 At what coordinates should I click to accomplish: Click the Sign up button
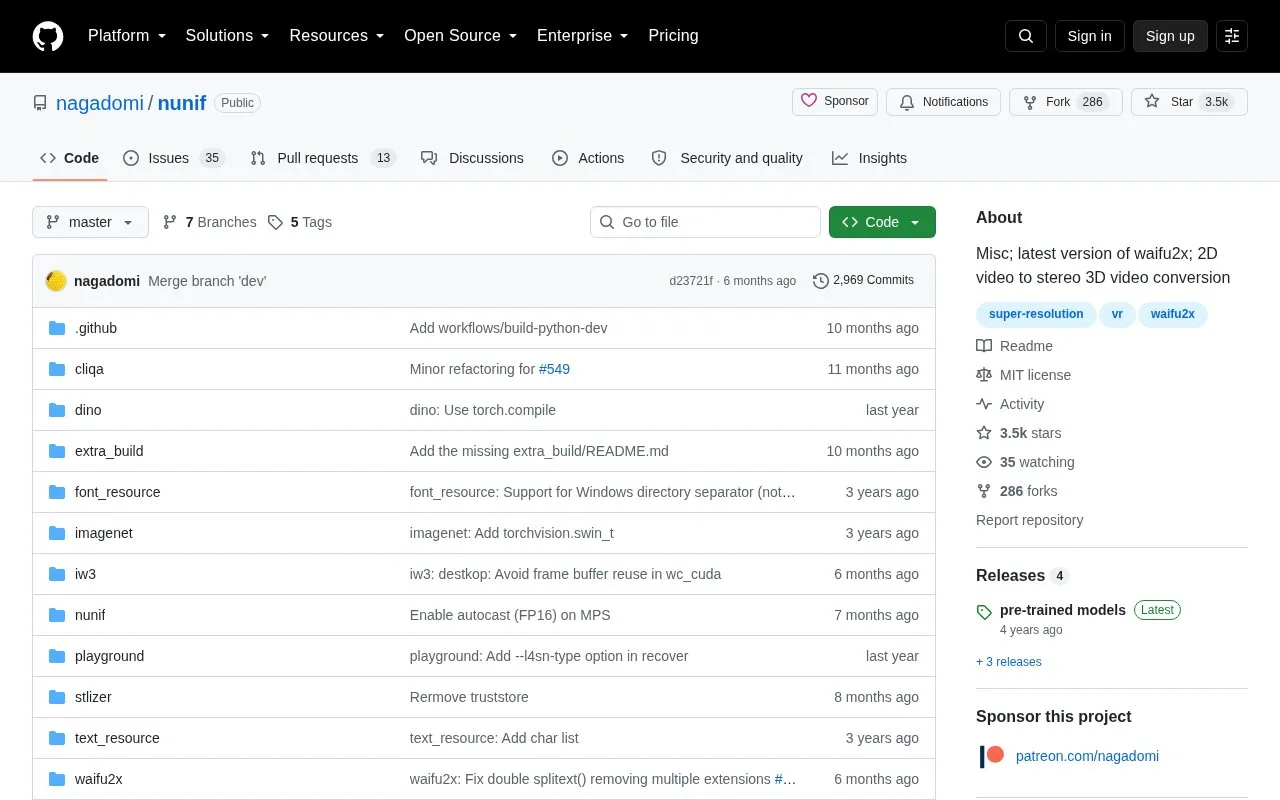(1170, 36)
